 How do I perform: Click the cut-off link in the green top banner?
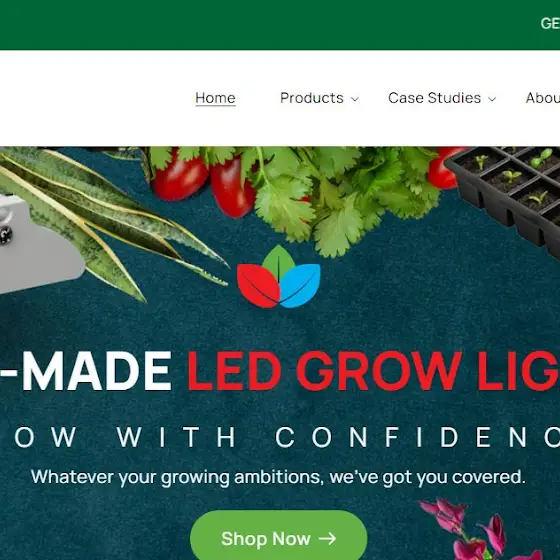(550, 24)
